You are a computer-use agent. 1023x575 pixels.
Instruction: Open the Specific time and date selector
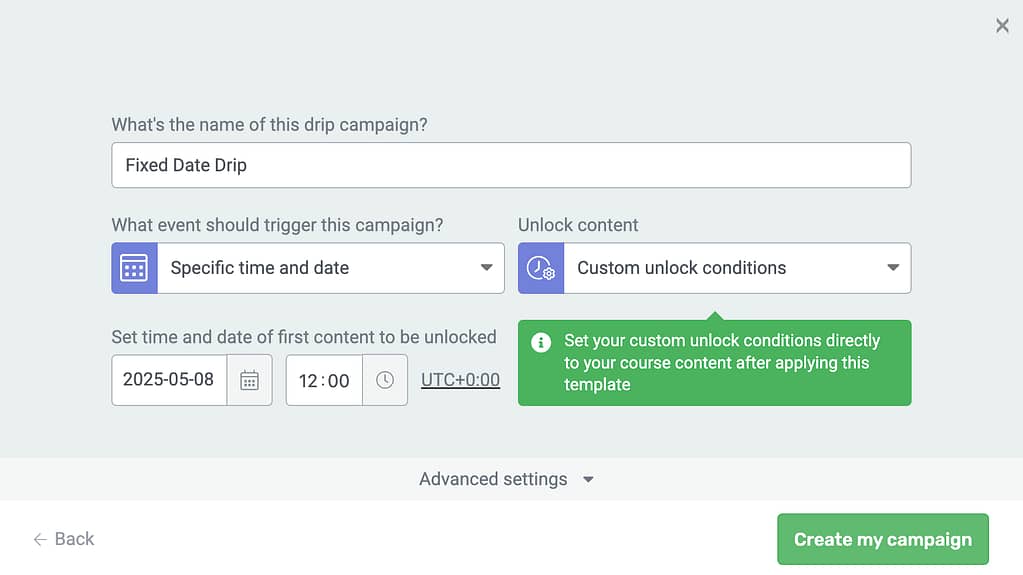308,268
